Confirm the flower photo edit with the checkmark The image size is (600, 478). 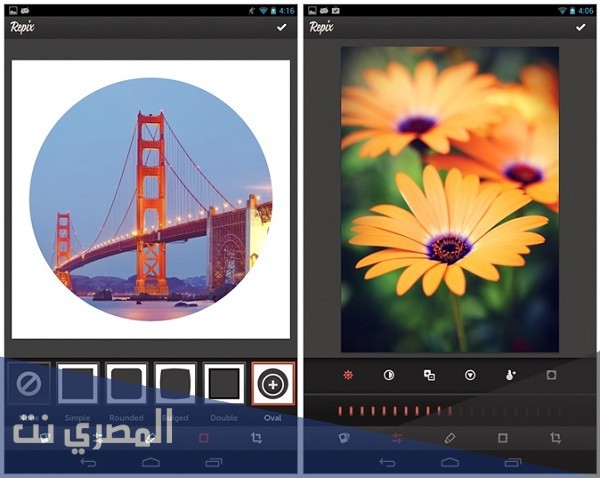tap(580, 27)
